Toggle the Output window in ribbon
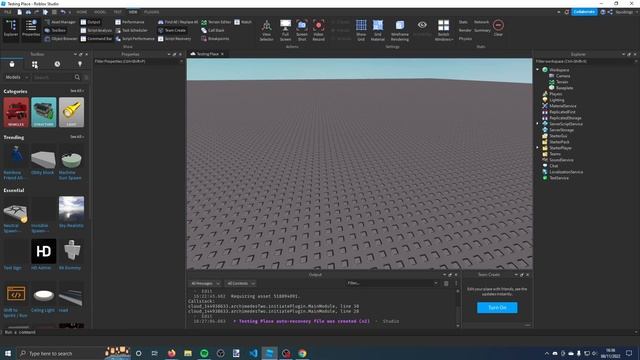The width and height of the screenshot is (640, 360). point(91,22)
